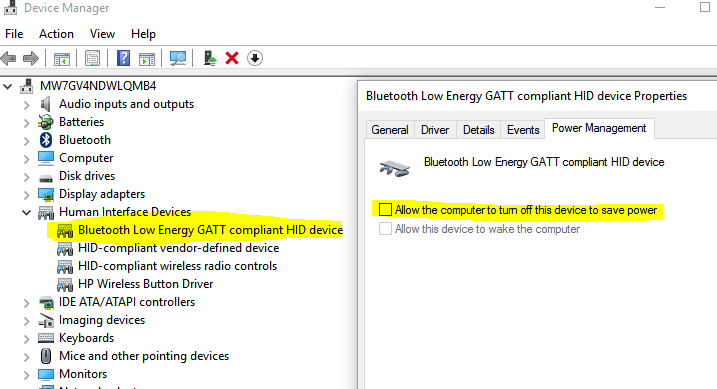Select HP Wireless Button Driver
Screen dimensions: 717x389
[x=145, y=284]
